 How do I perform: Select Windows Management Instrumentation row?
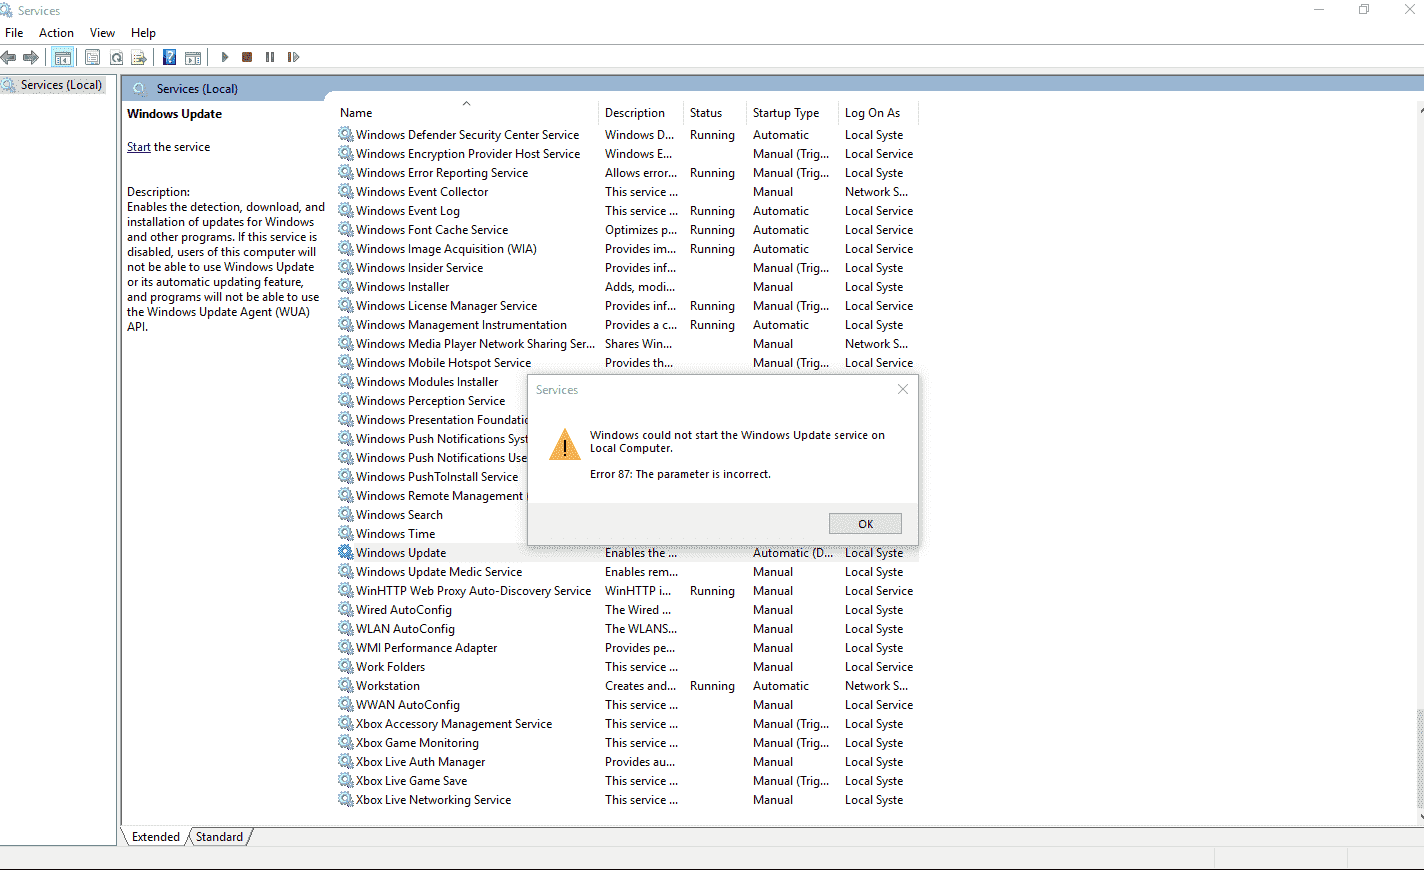[x=627, y=325]
